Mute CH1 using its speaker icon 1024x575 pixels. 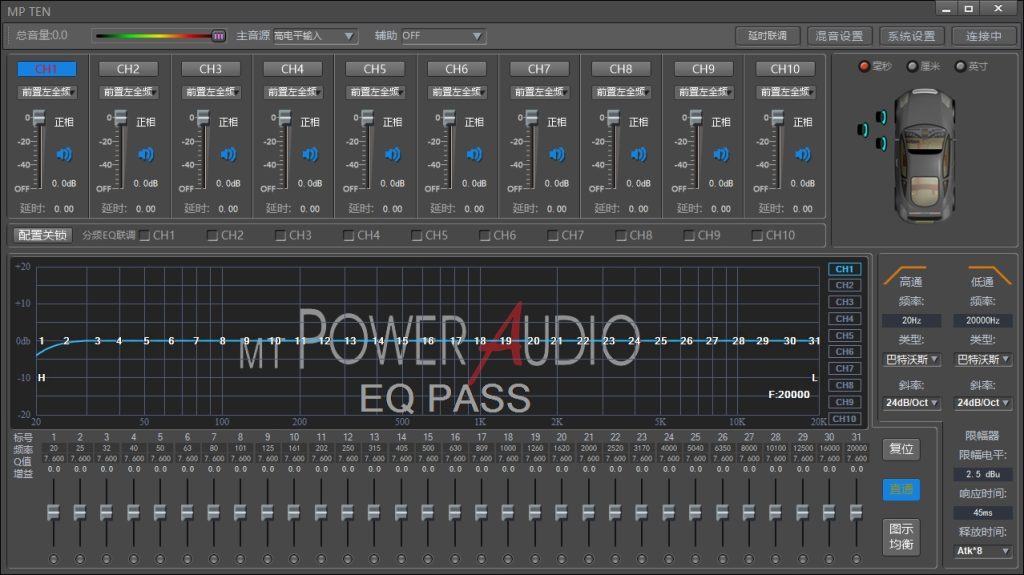tap(64, 154)
